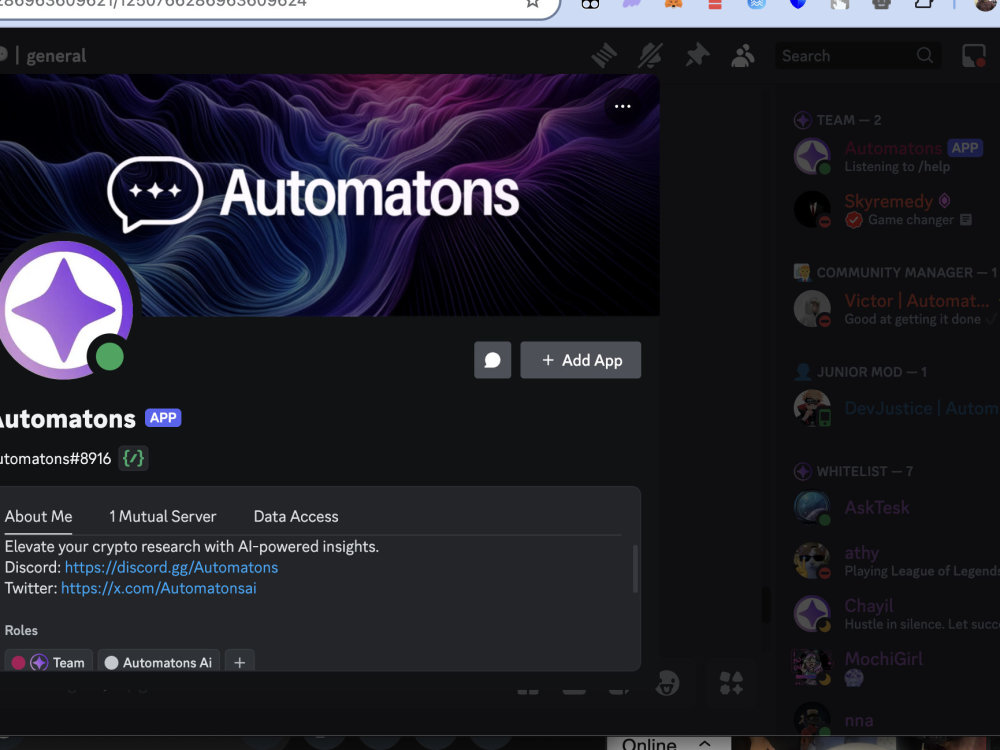The width and height of the screenshot is (1000, 750).
Task: Toggle the member list icon
Action: pos(742,56)
